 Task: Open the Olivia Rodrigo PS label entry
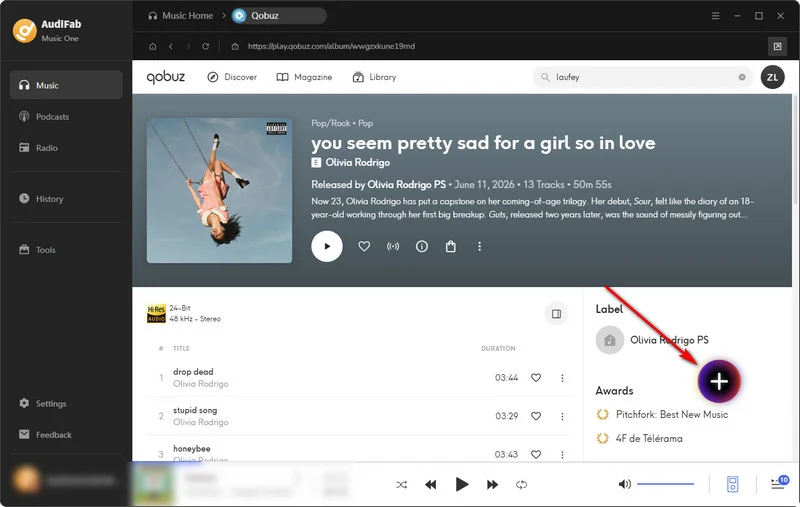653,340
